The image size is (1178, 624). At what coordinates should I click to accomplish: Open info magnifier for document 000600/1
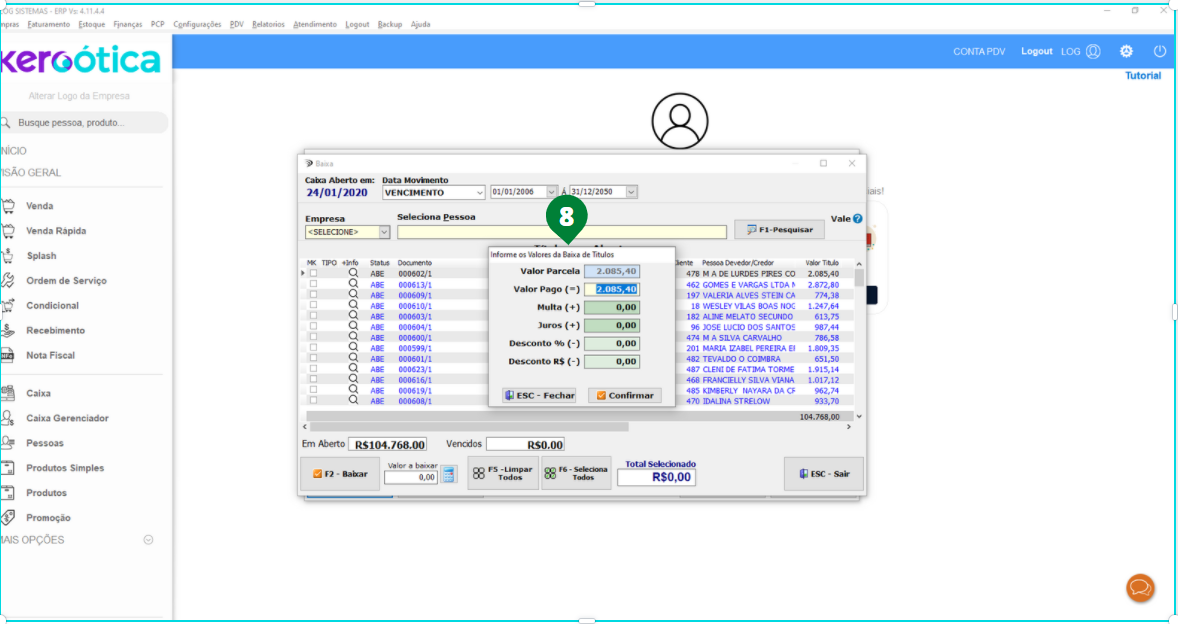[x=353, y=337]
